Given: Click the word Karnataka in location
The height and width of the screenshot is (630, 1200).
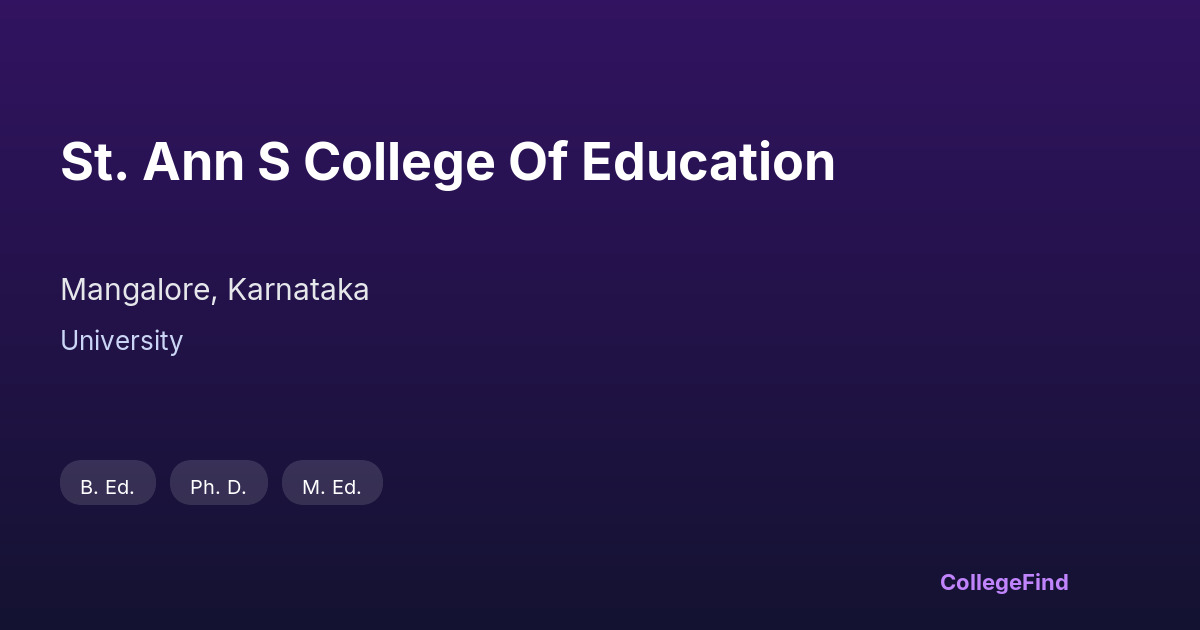Looking at the screenshot, I should pos(298,290).
